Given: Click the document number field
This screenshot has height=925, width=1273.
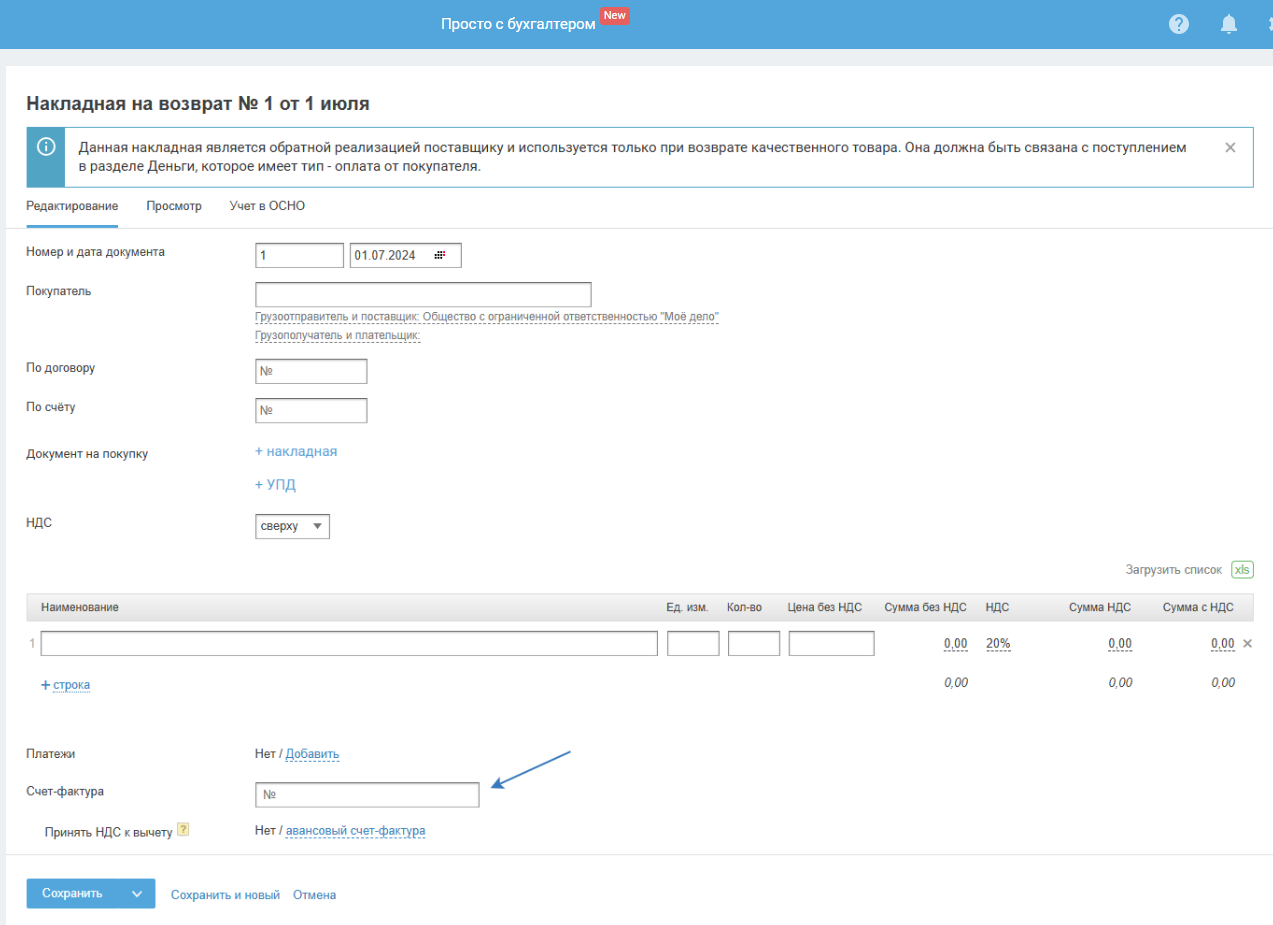Looking at the screenshot, I should [x=299, y=256].
